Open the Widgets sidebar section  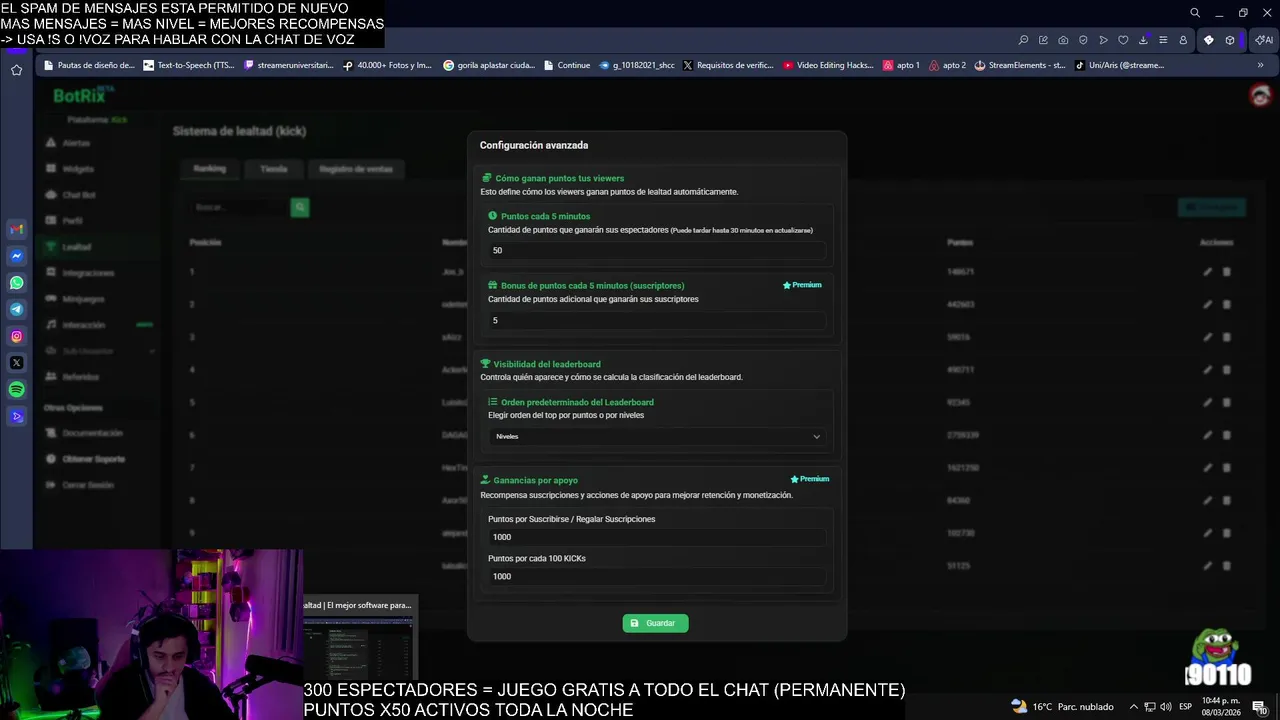click(x=77, y=169)
